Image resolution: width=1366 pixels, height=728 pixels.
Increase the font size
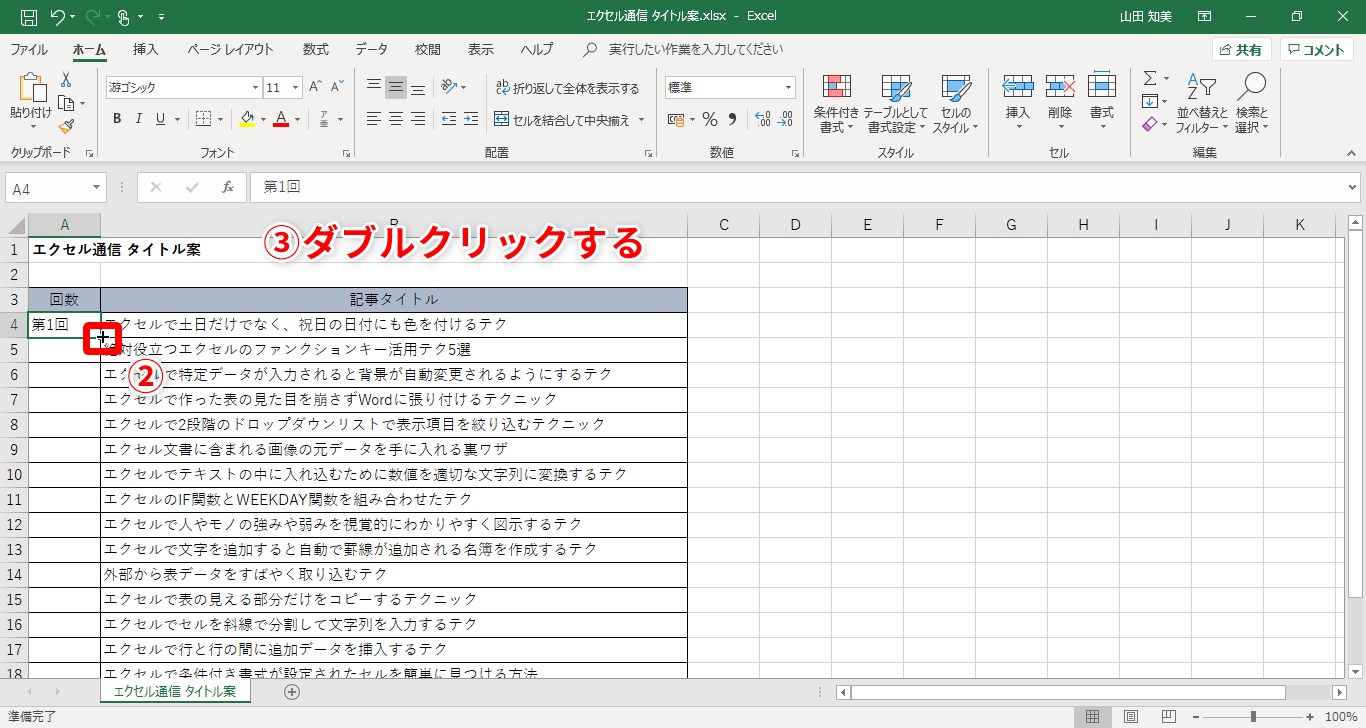click(x=315, y=88)
